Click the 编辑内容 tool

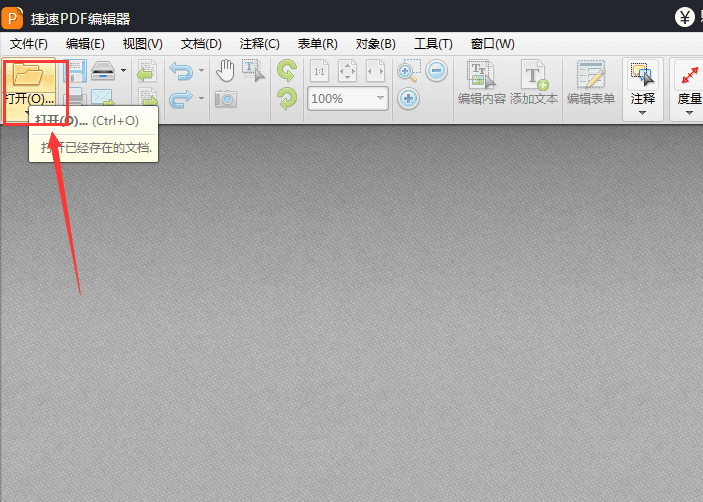[482, 83]
